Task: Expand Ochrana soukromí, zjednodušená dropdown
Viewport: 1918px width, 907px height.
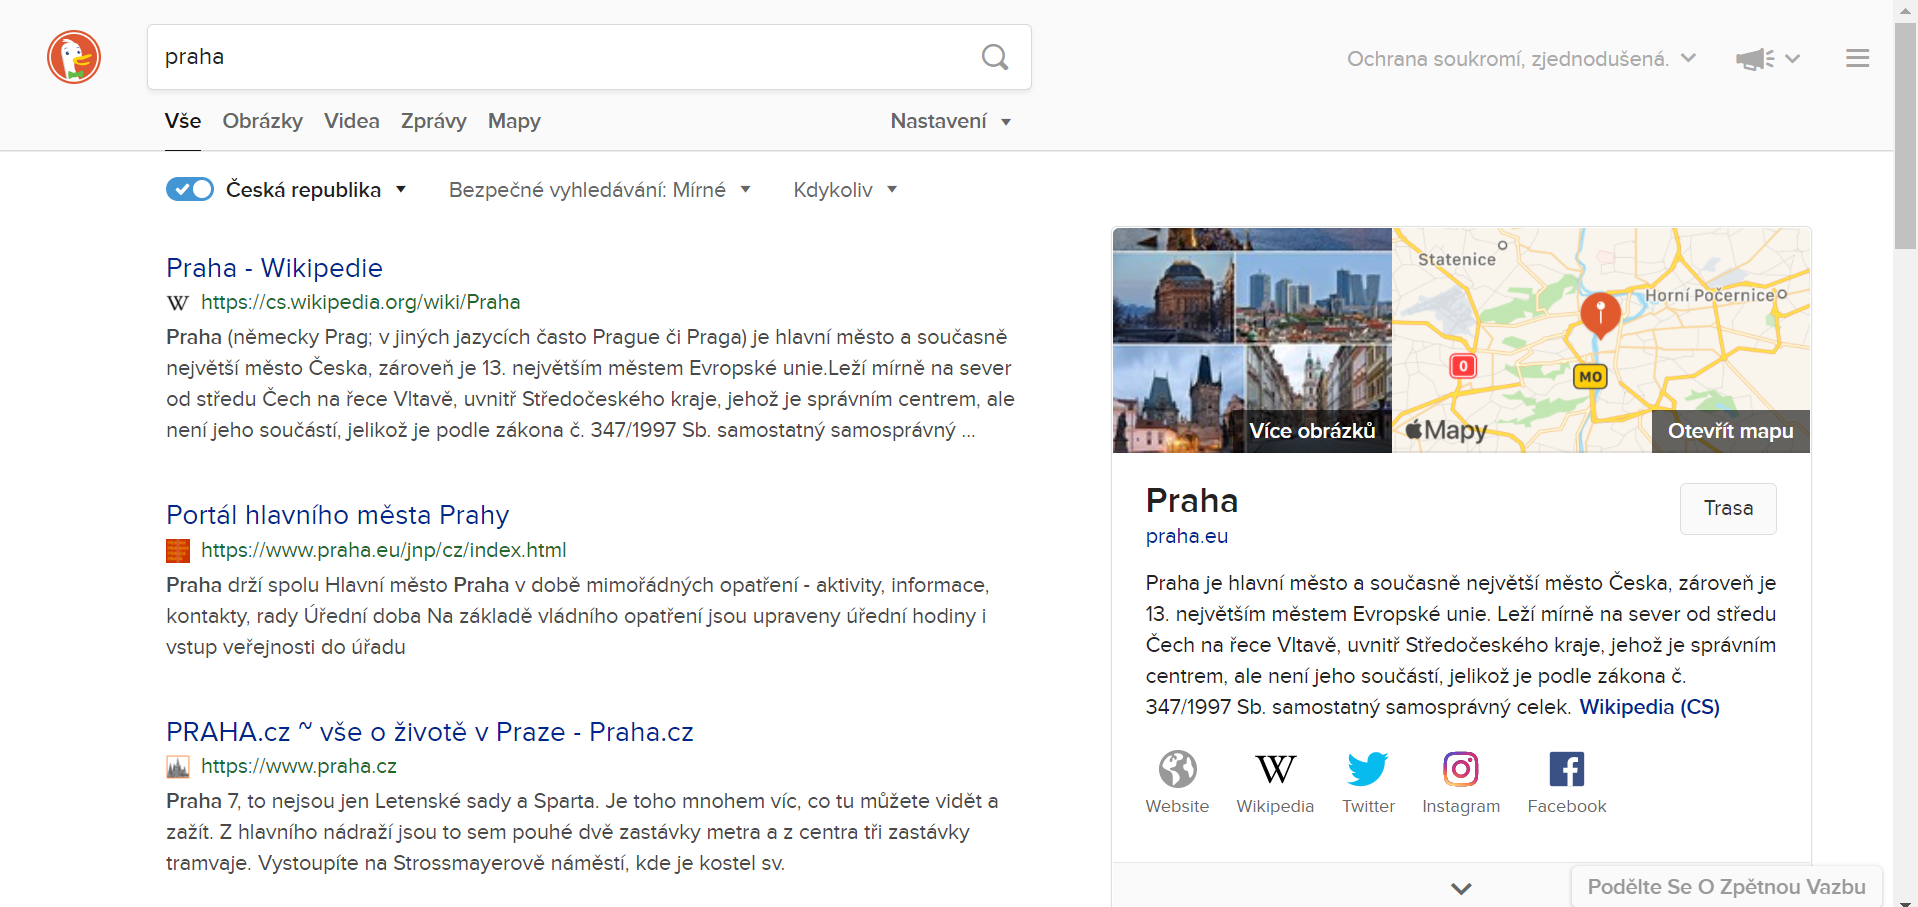Action: [x=1521, y=59]
